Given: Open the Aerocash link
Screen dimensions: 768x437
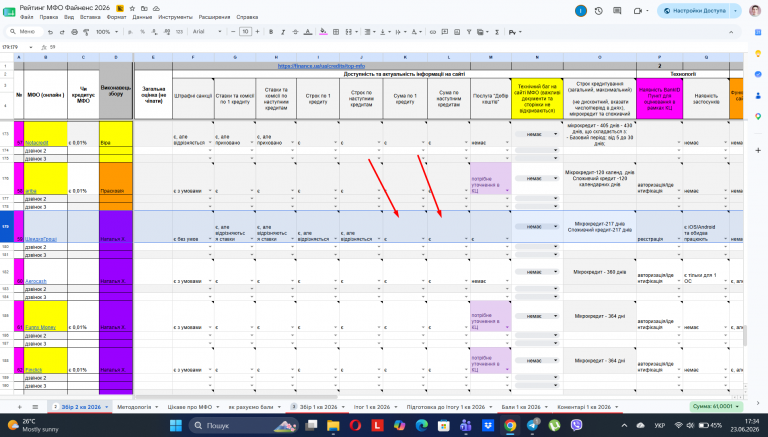Looking at the screenshot, I should pos(36,281).
